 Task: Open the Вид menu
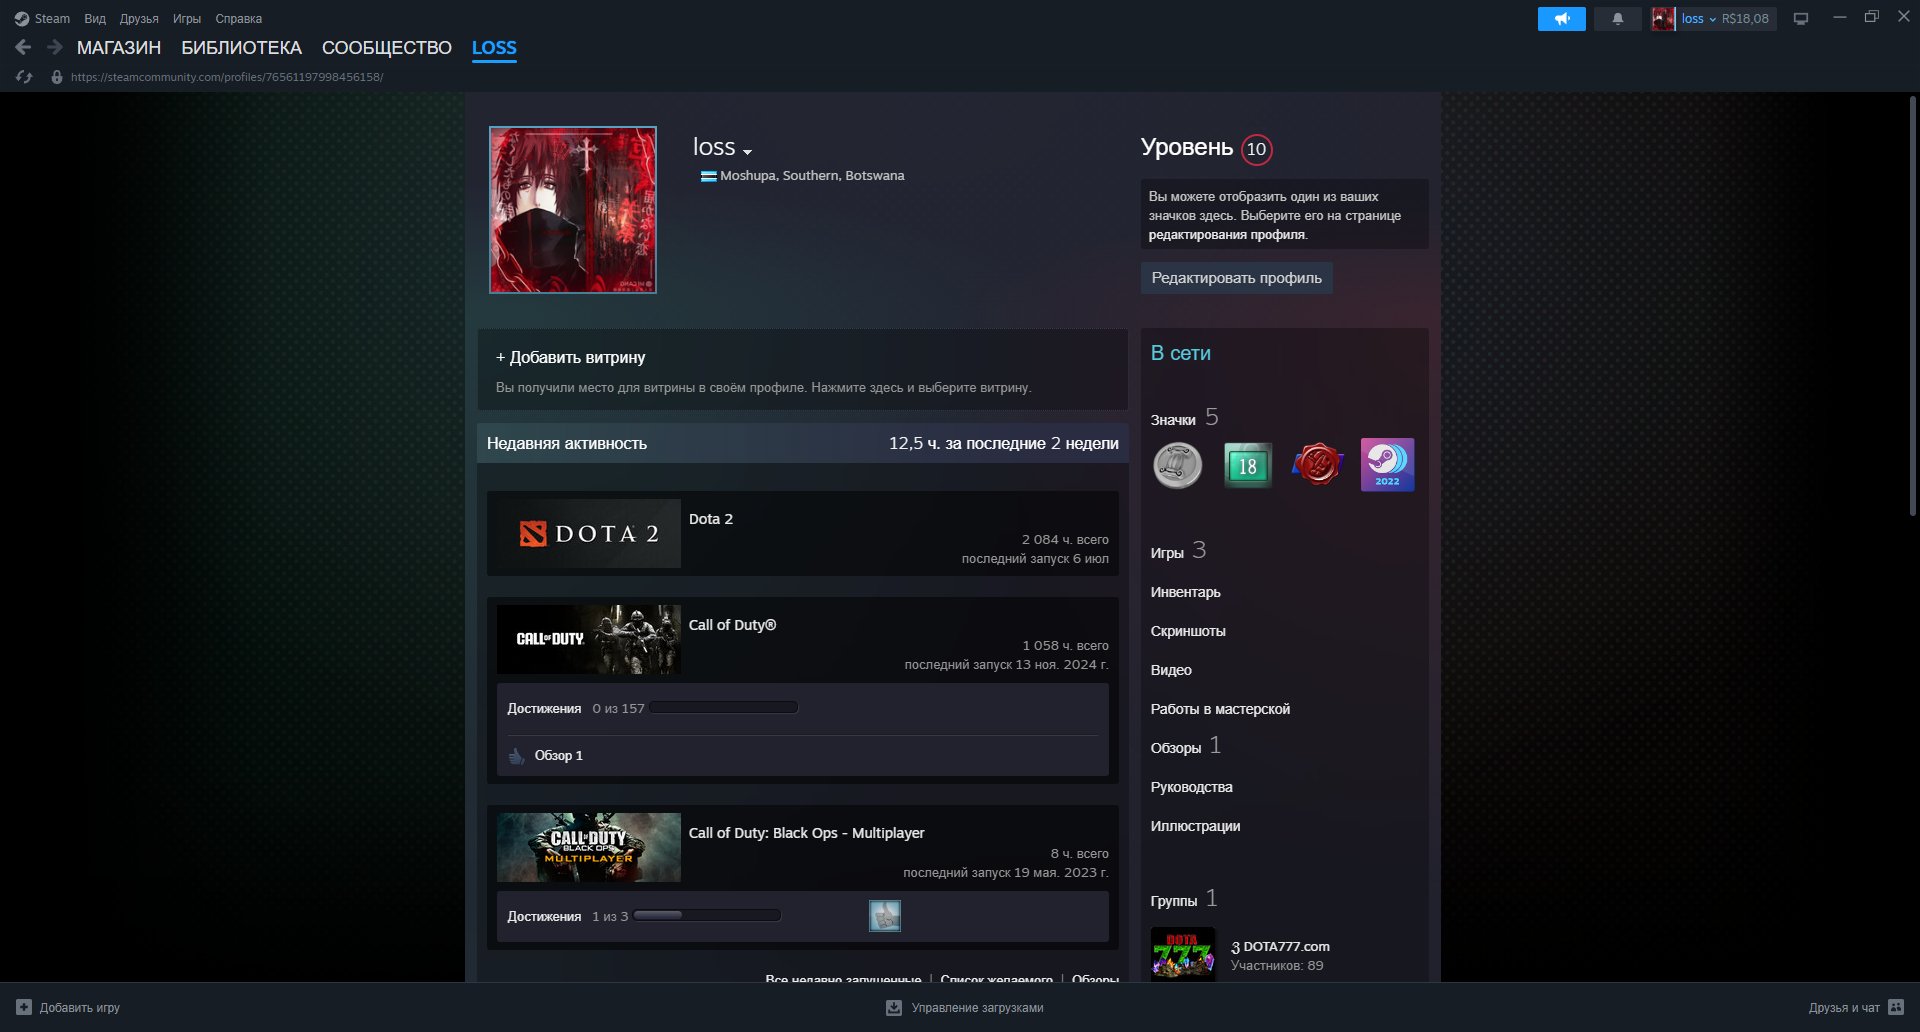point(95,19)
